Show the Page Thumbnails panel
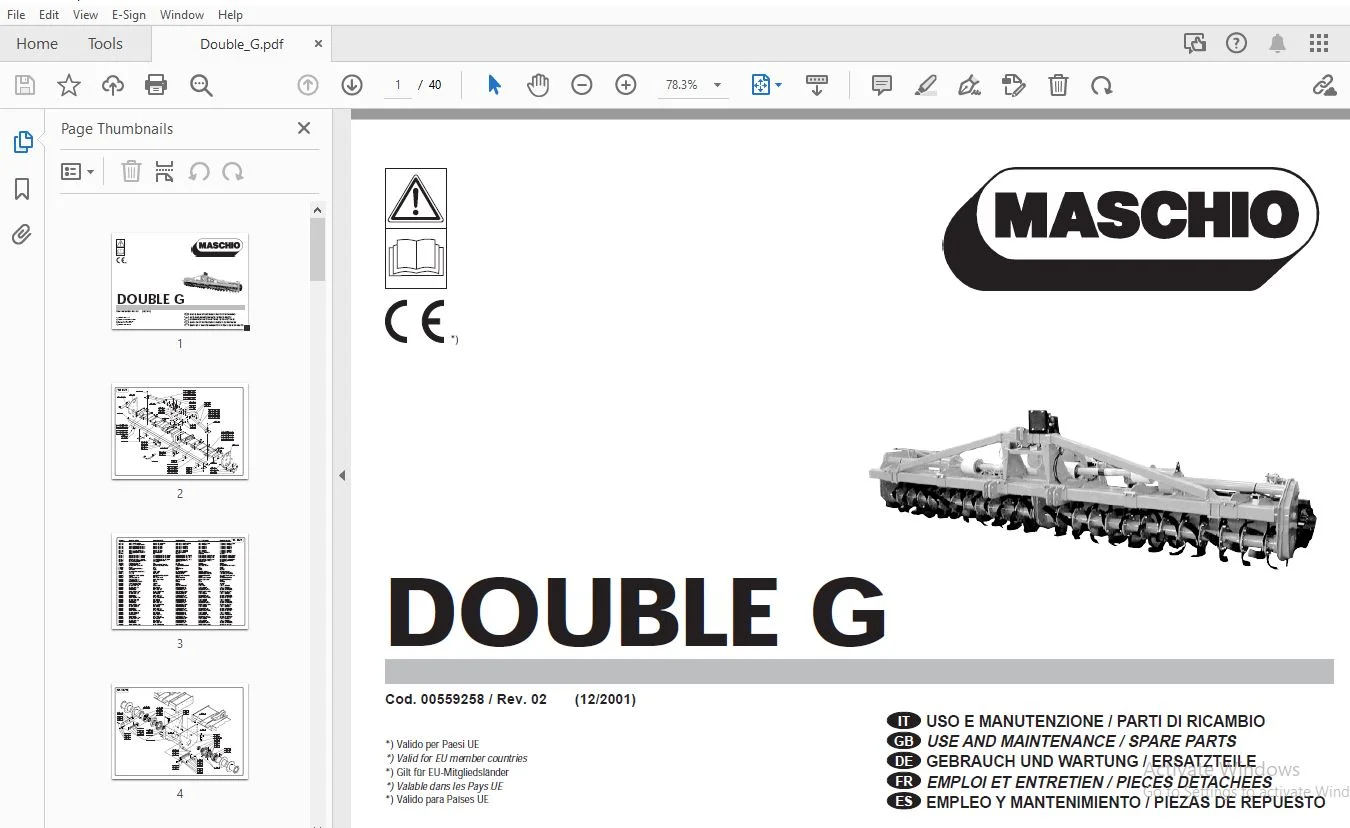The height and width of the screenshot is (828, 1350). point(23,142)
